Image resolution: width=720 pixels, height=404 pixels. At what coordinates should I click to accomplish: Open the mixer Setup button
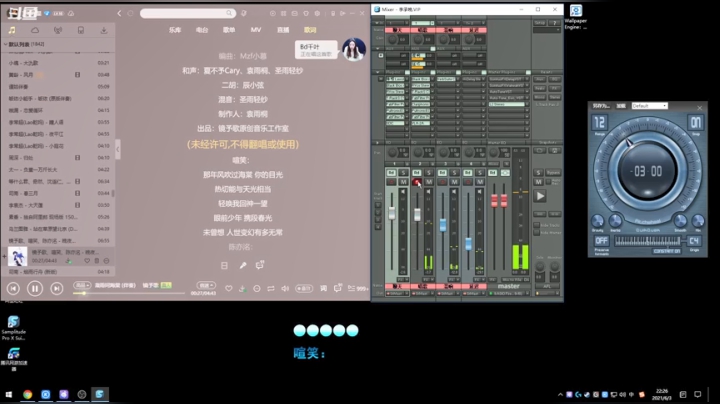pos(540,22)
